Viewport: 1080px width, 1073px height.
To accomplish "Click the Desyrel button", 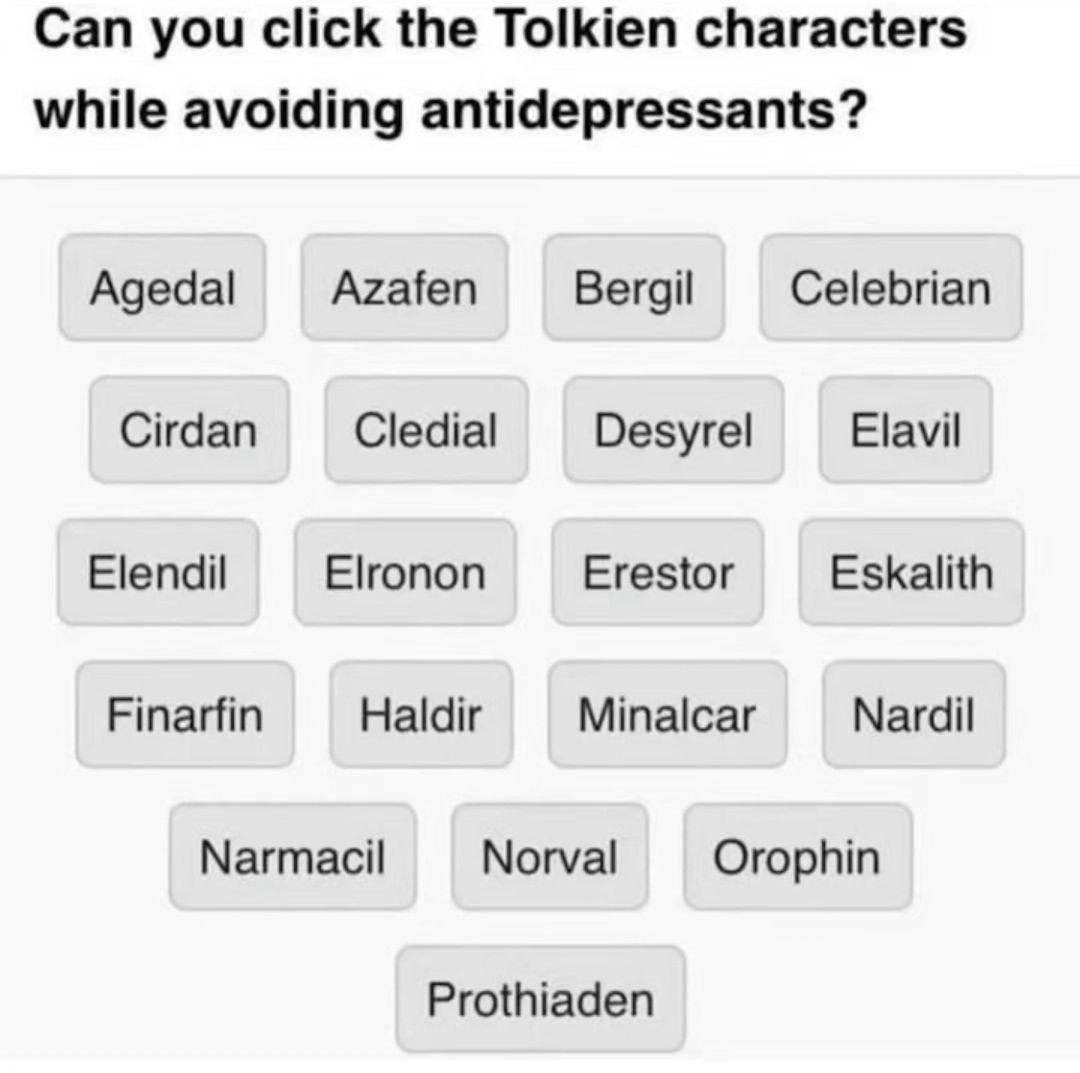I will 673,430.
